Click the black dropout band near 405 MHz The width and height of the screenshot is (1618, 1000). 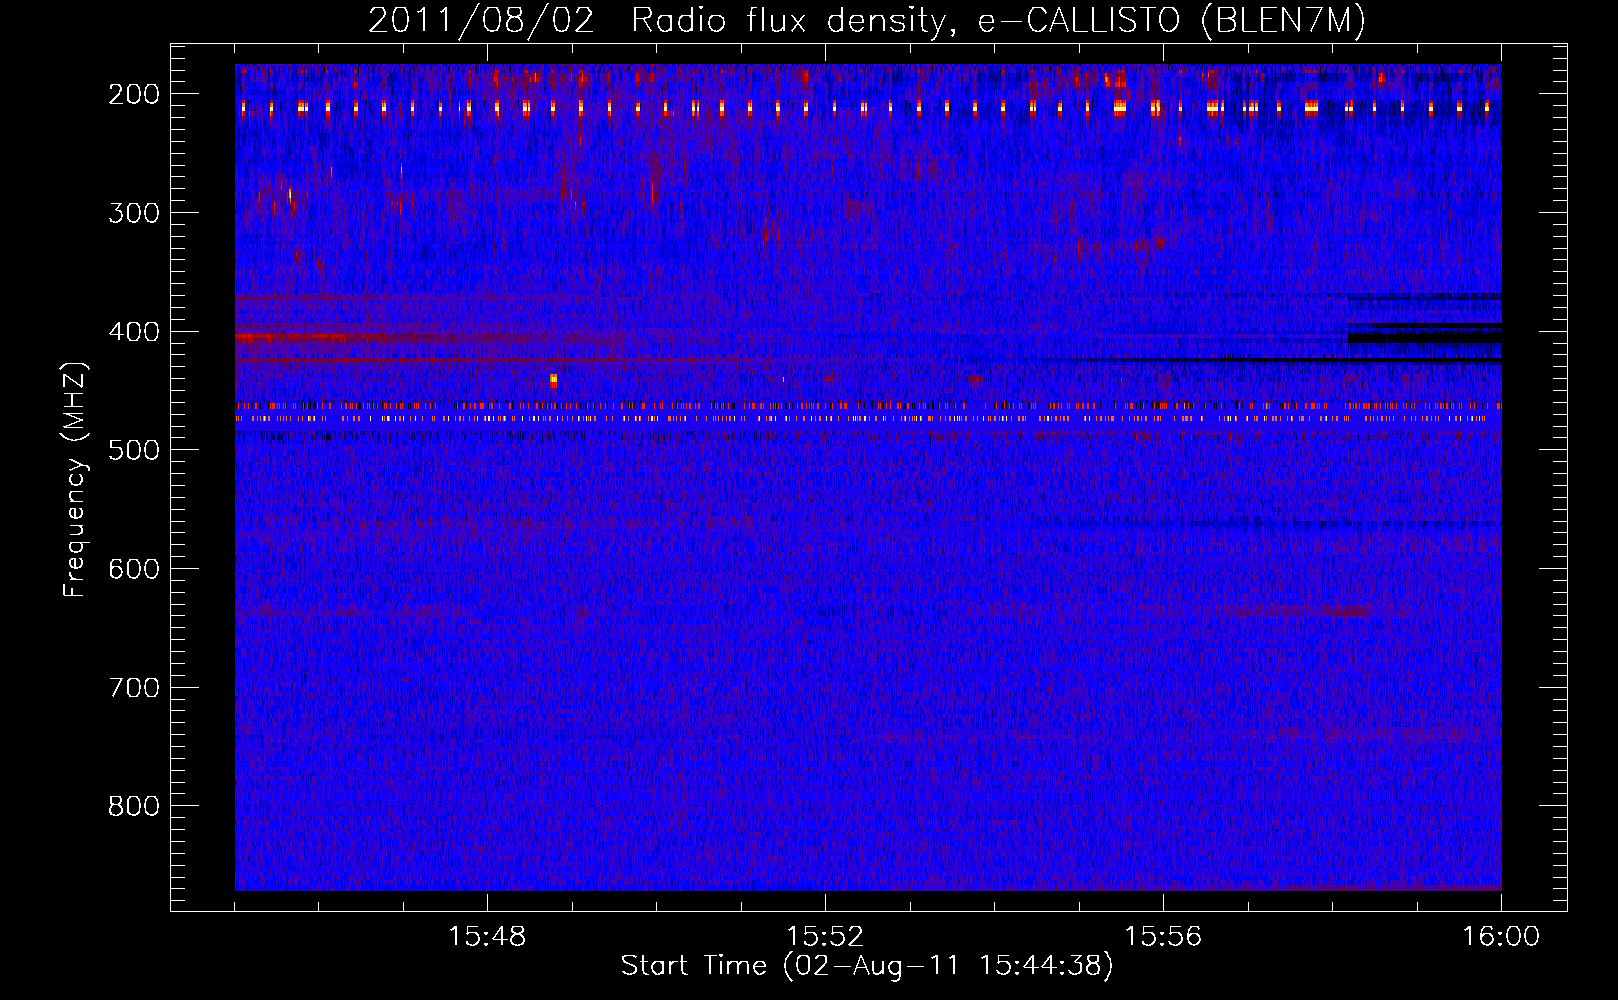(1424, 338)
